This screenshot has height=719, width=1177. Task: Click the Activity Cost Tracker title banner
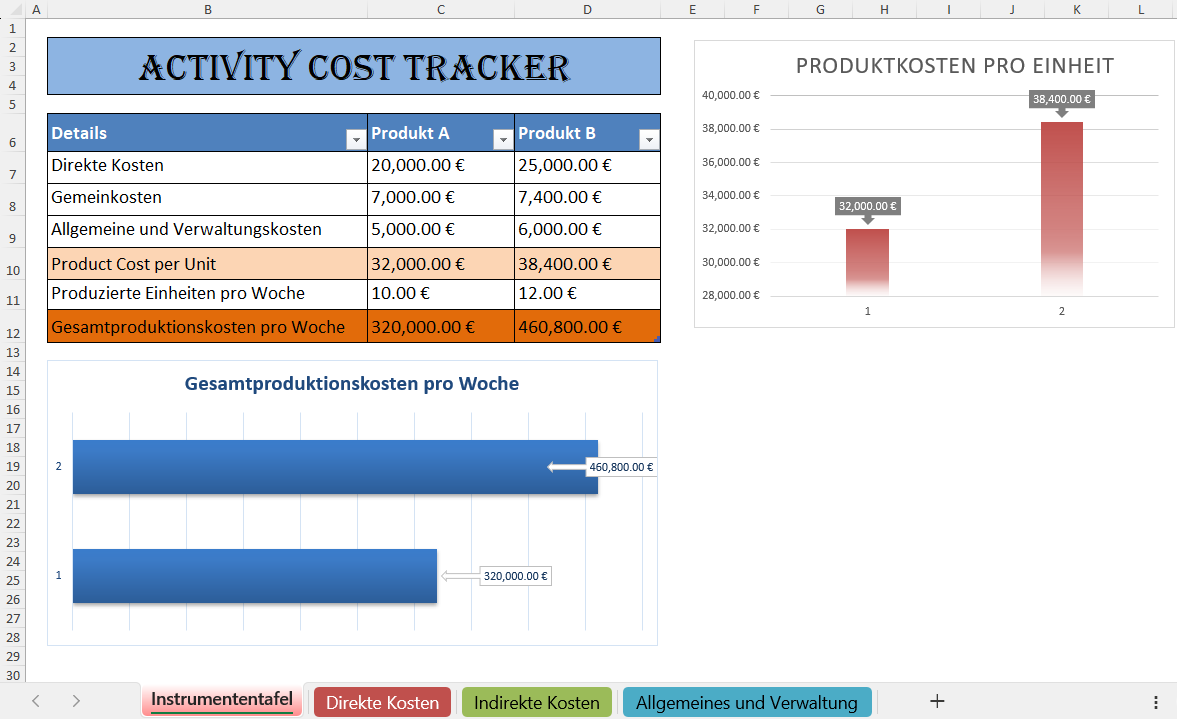[353, 65]
